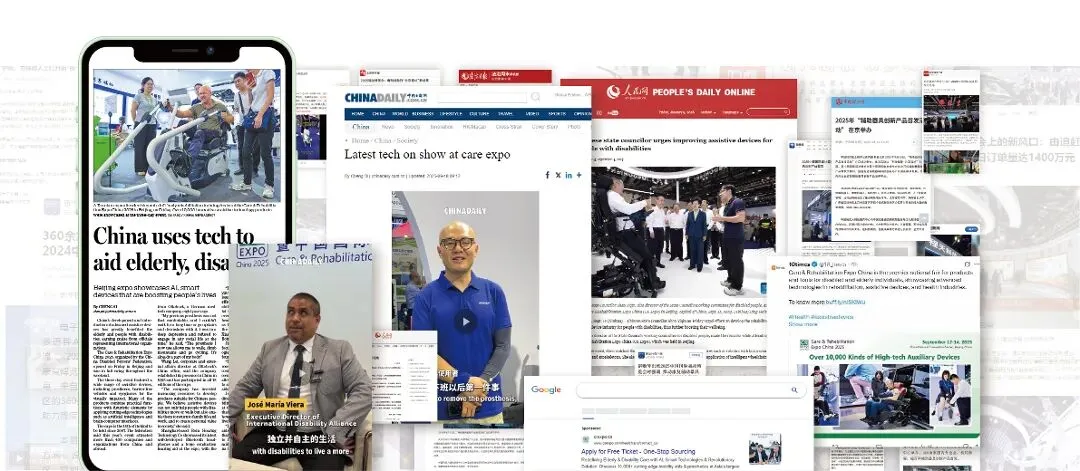Screen dimensions: 1080x471
Task: Open the SPORTS tab in China Daily navigation
Action: [557, 114]
